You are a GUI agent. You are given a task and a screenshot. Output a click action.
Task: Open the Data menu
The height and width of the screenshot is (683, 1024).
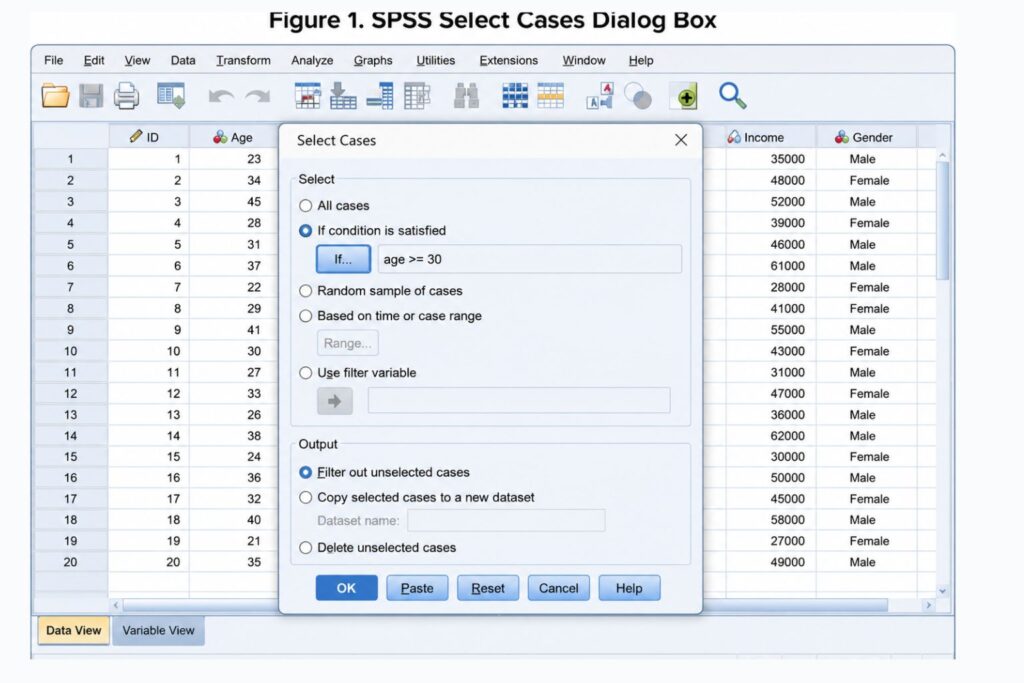click(x=183, y=60)
